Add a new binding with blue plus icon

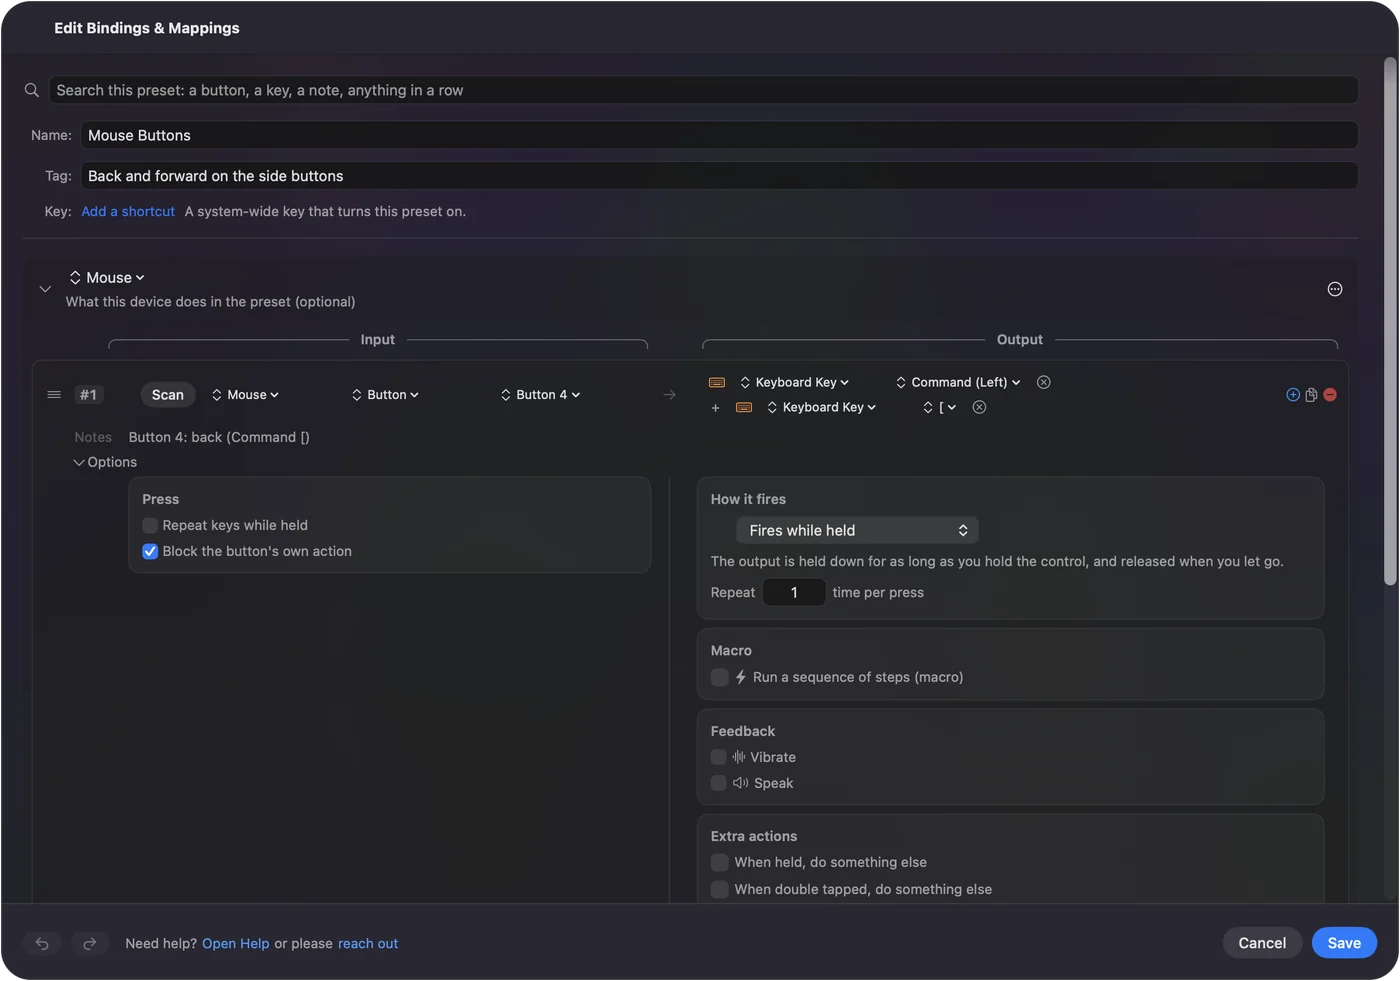tap(1293, 395)
